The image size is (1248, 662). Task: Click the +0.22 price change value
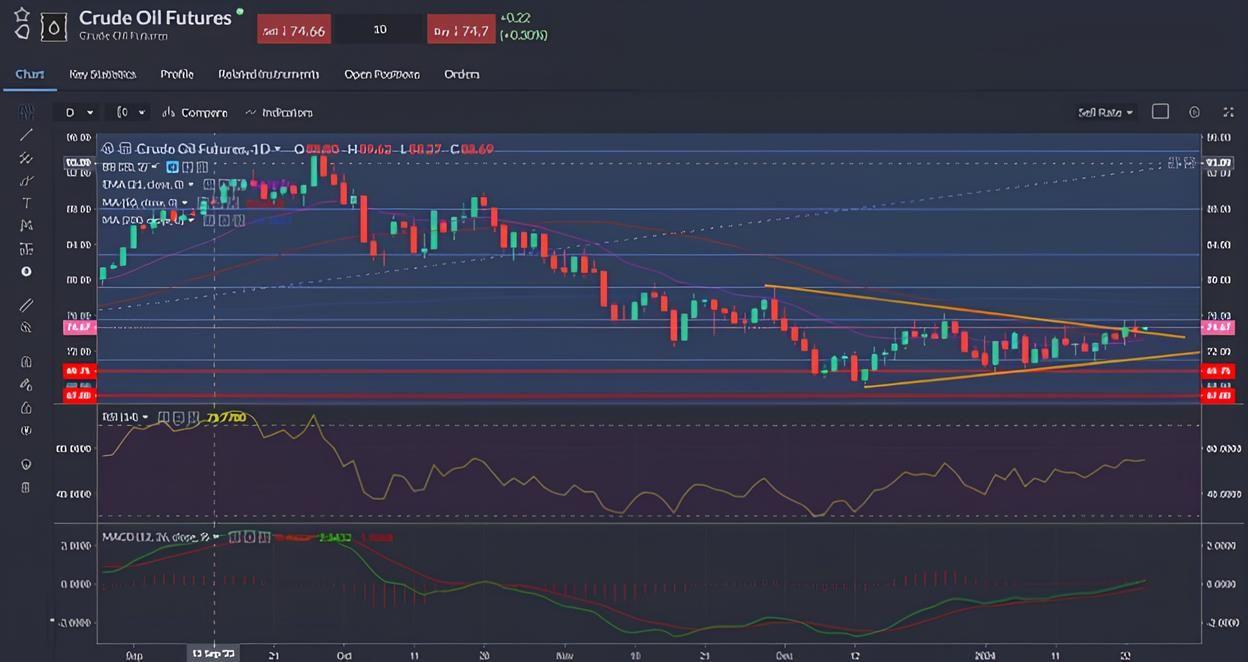click(x=515, y=18)
